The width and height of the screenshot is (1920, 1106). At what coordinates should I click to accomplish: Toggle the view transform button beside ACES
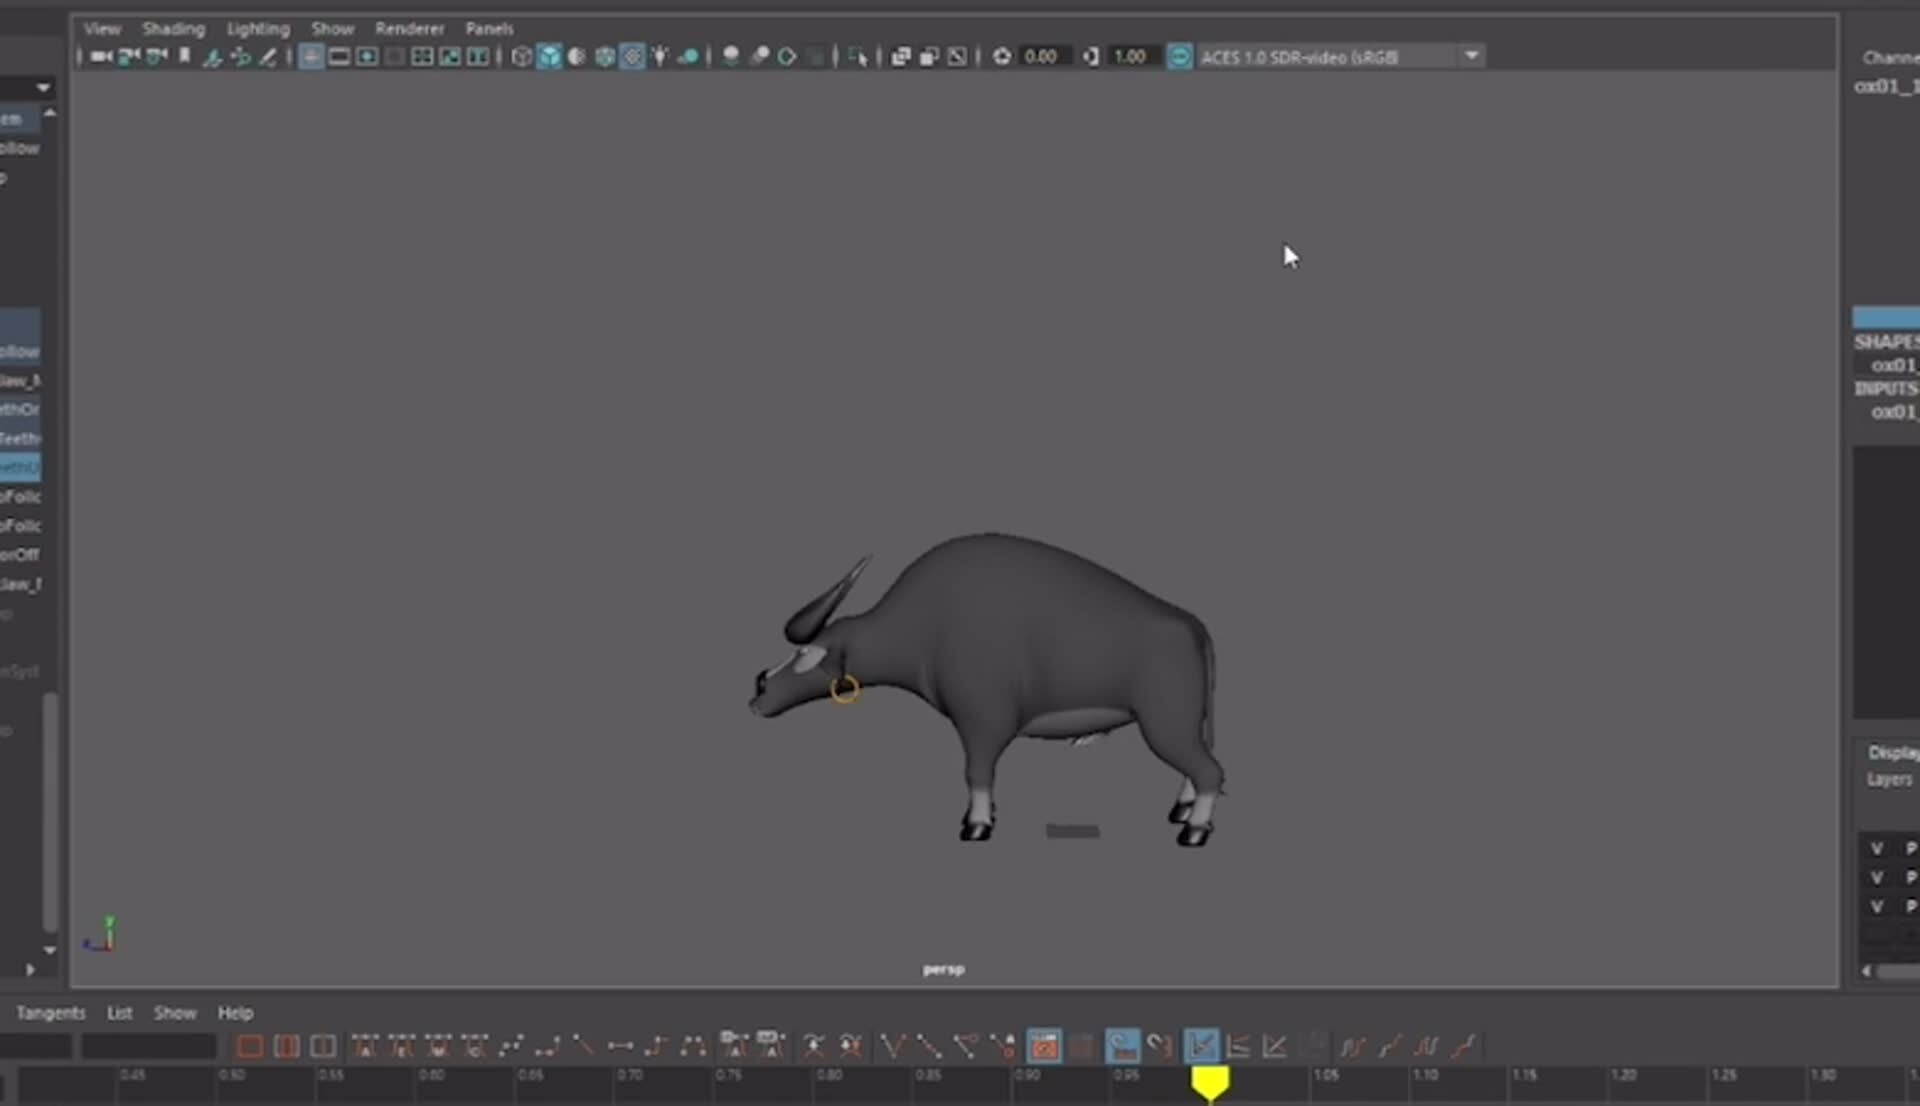coord(1180,57)
